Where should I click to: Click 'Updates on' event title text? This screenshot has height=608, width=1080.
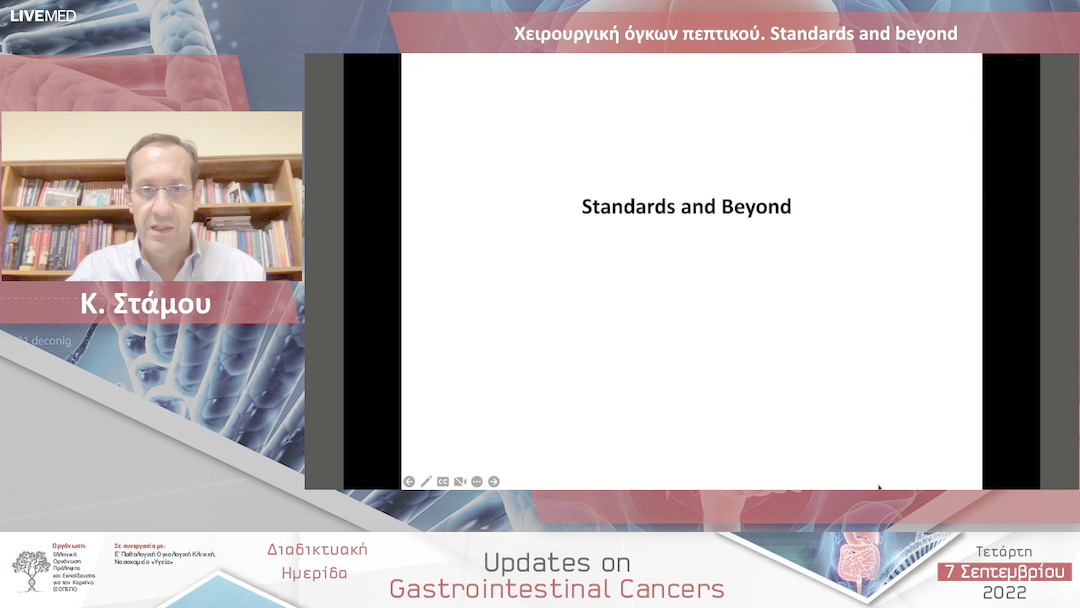pyautogui.click(x=557, y=563)
